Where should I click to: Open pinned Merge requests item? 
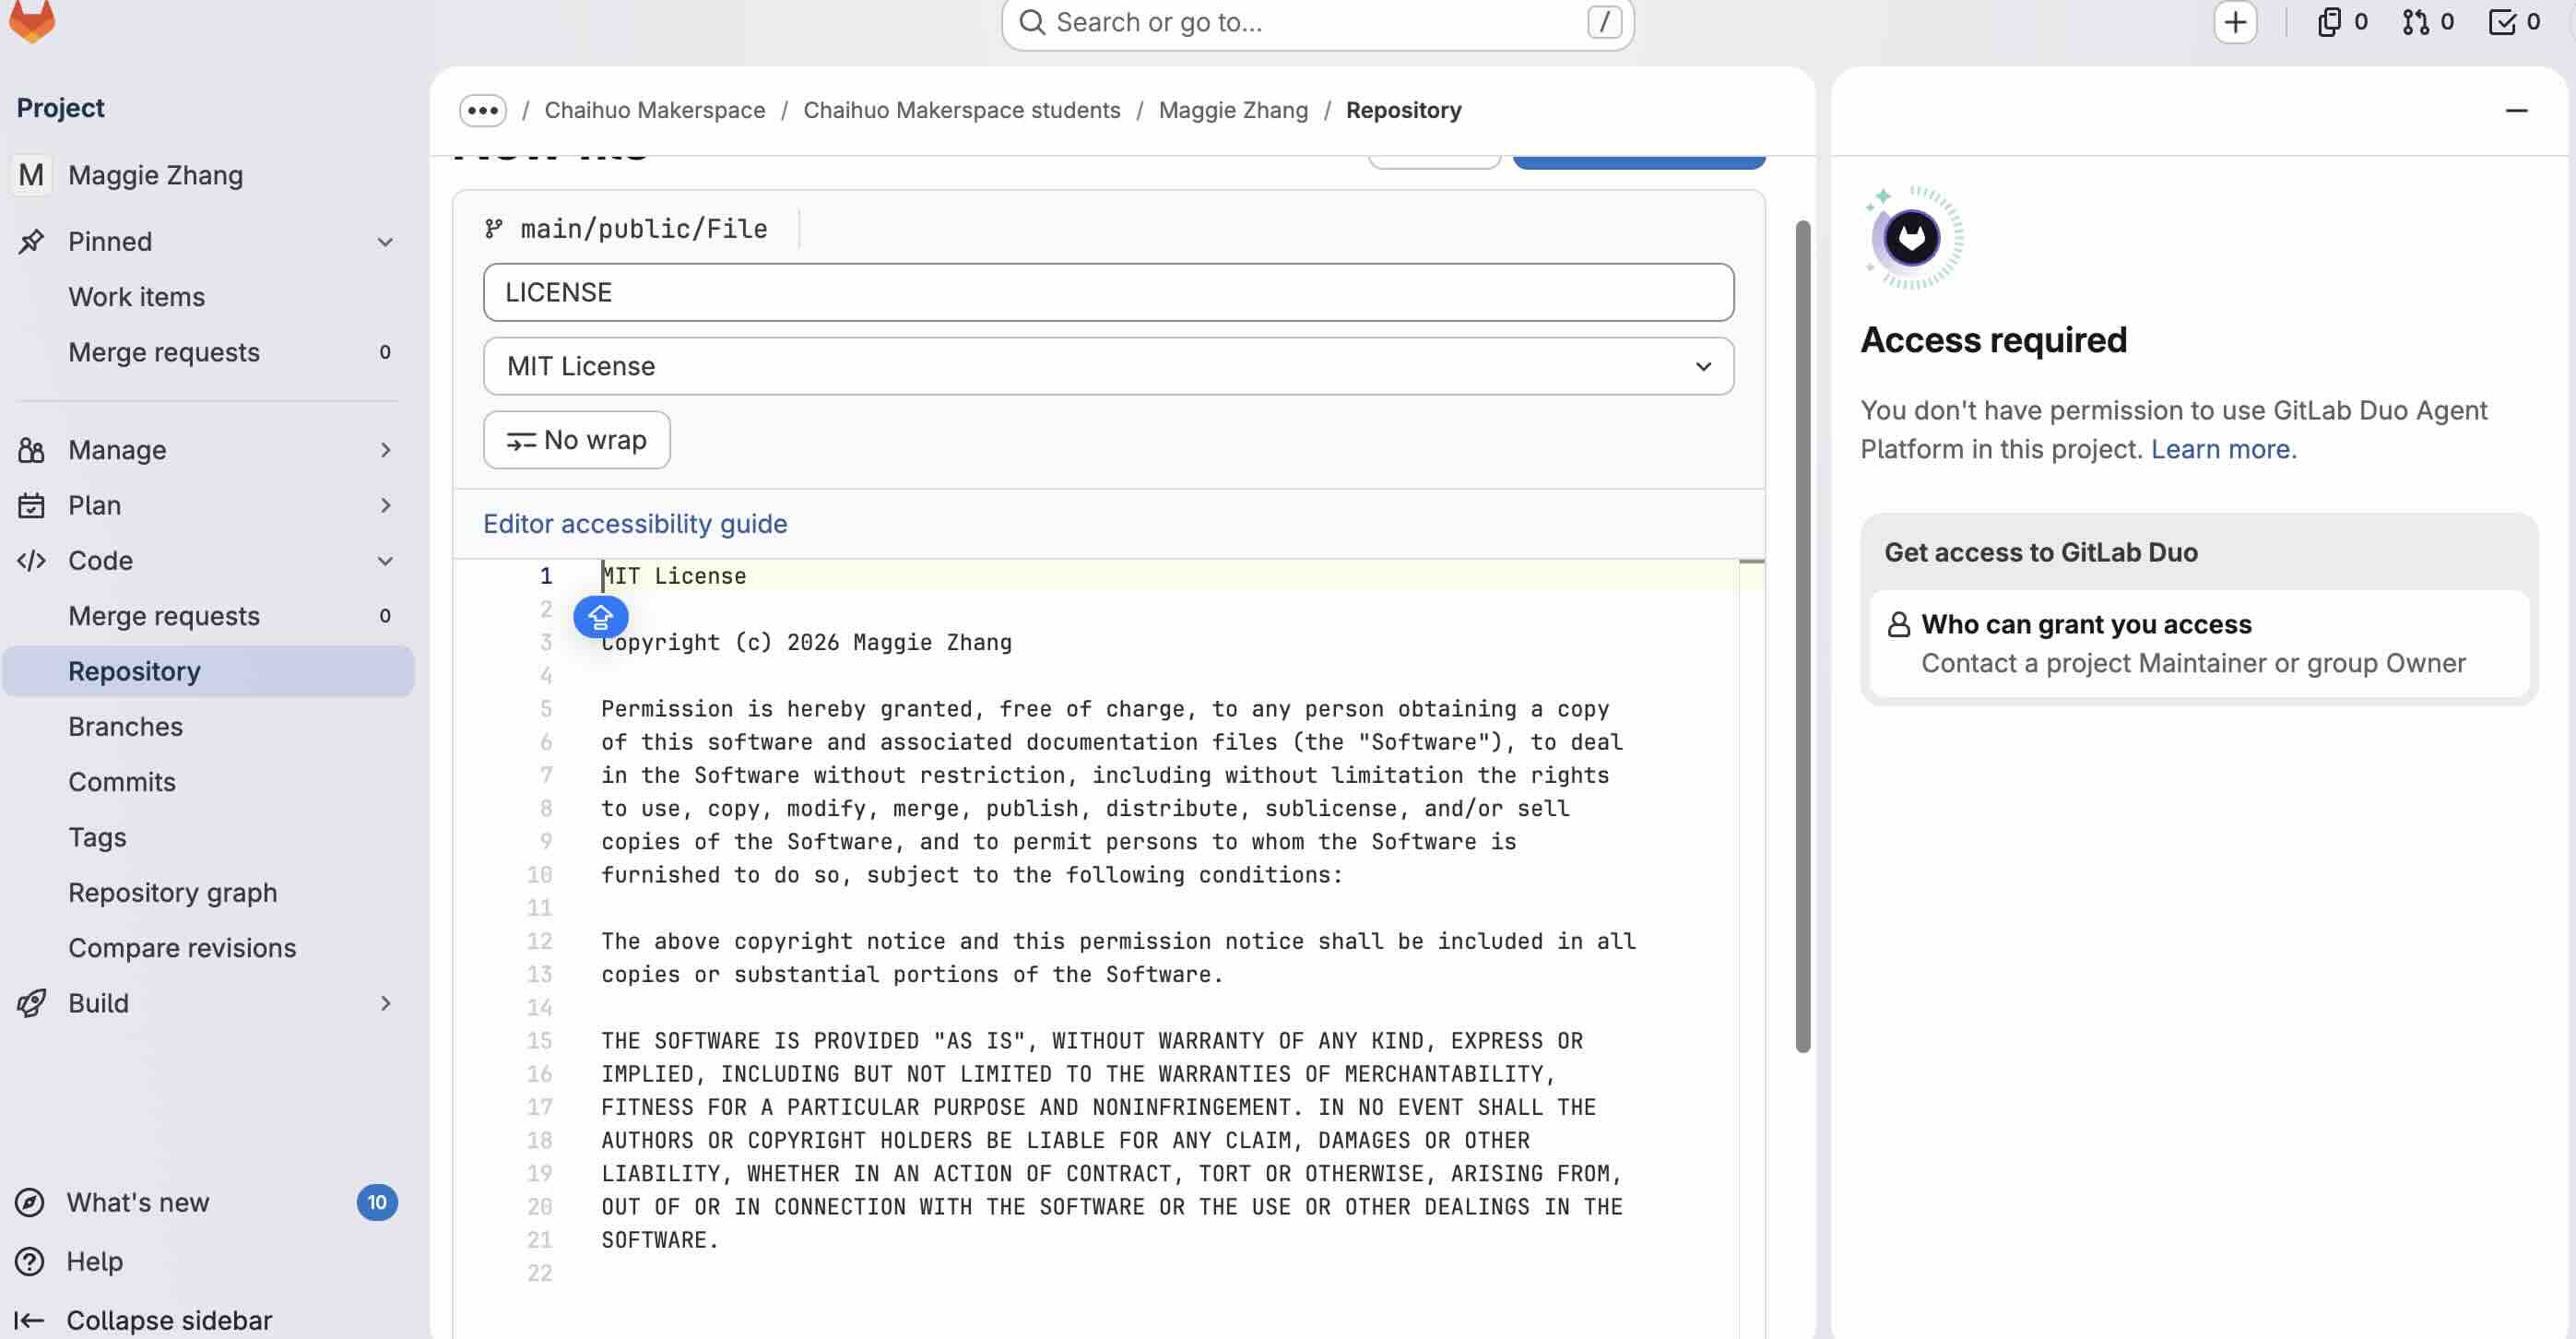click(x=208, y=352)
